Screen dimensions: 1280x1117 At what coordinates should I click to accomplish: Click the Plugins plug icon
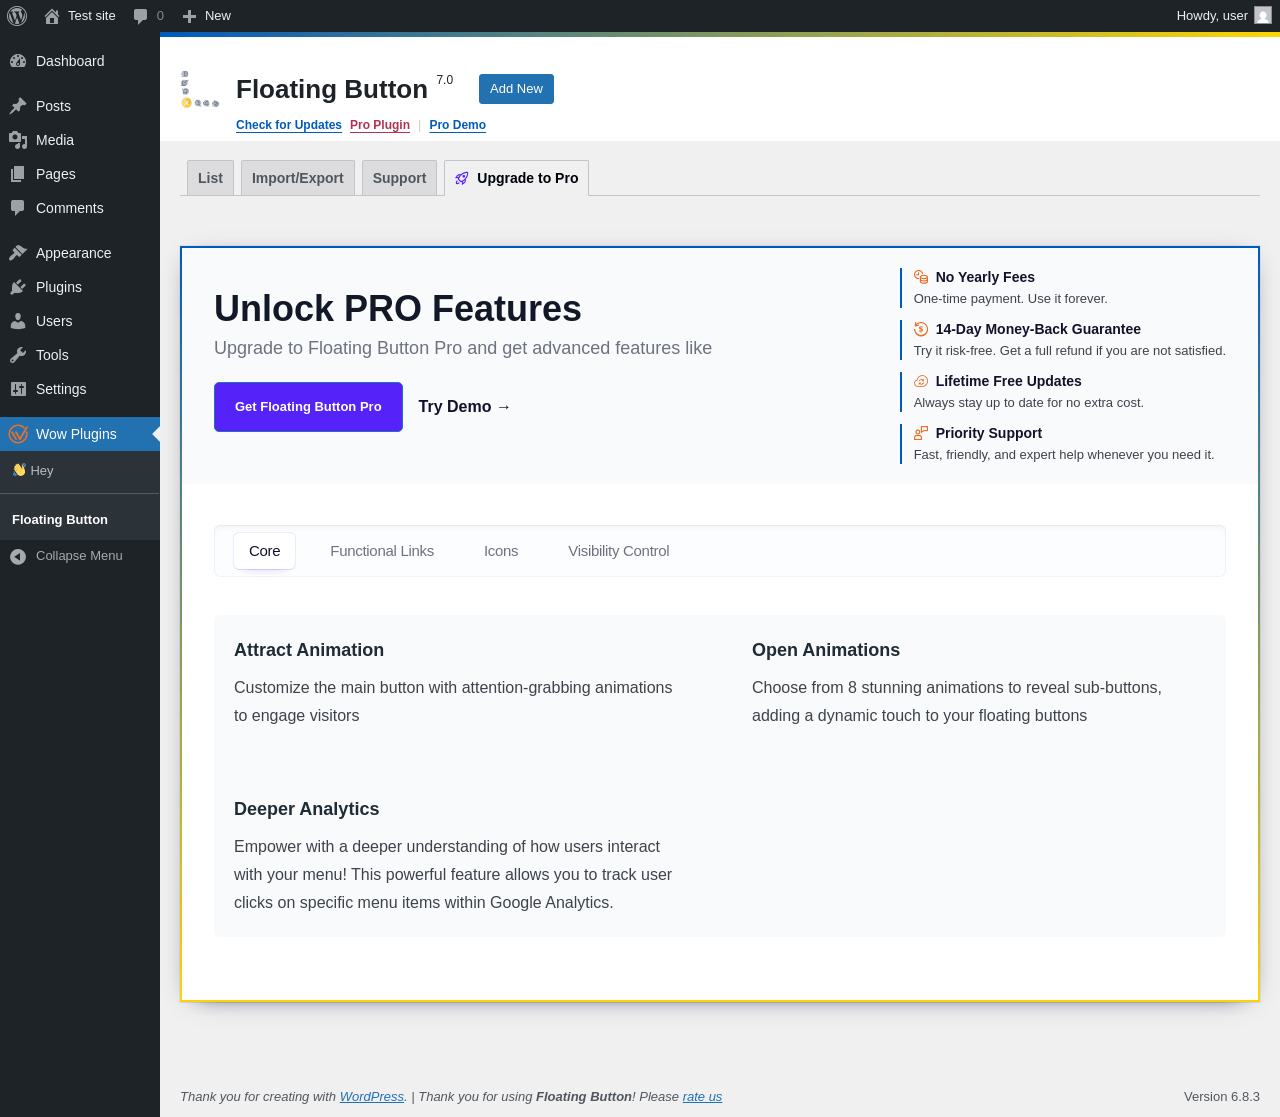pyautogui.click(x=18, y=287)
